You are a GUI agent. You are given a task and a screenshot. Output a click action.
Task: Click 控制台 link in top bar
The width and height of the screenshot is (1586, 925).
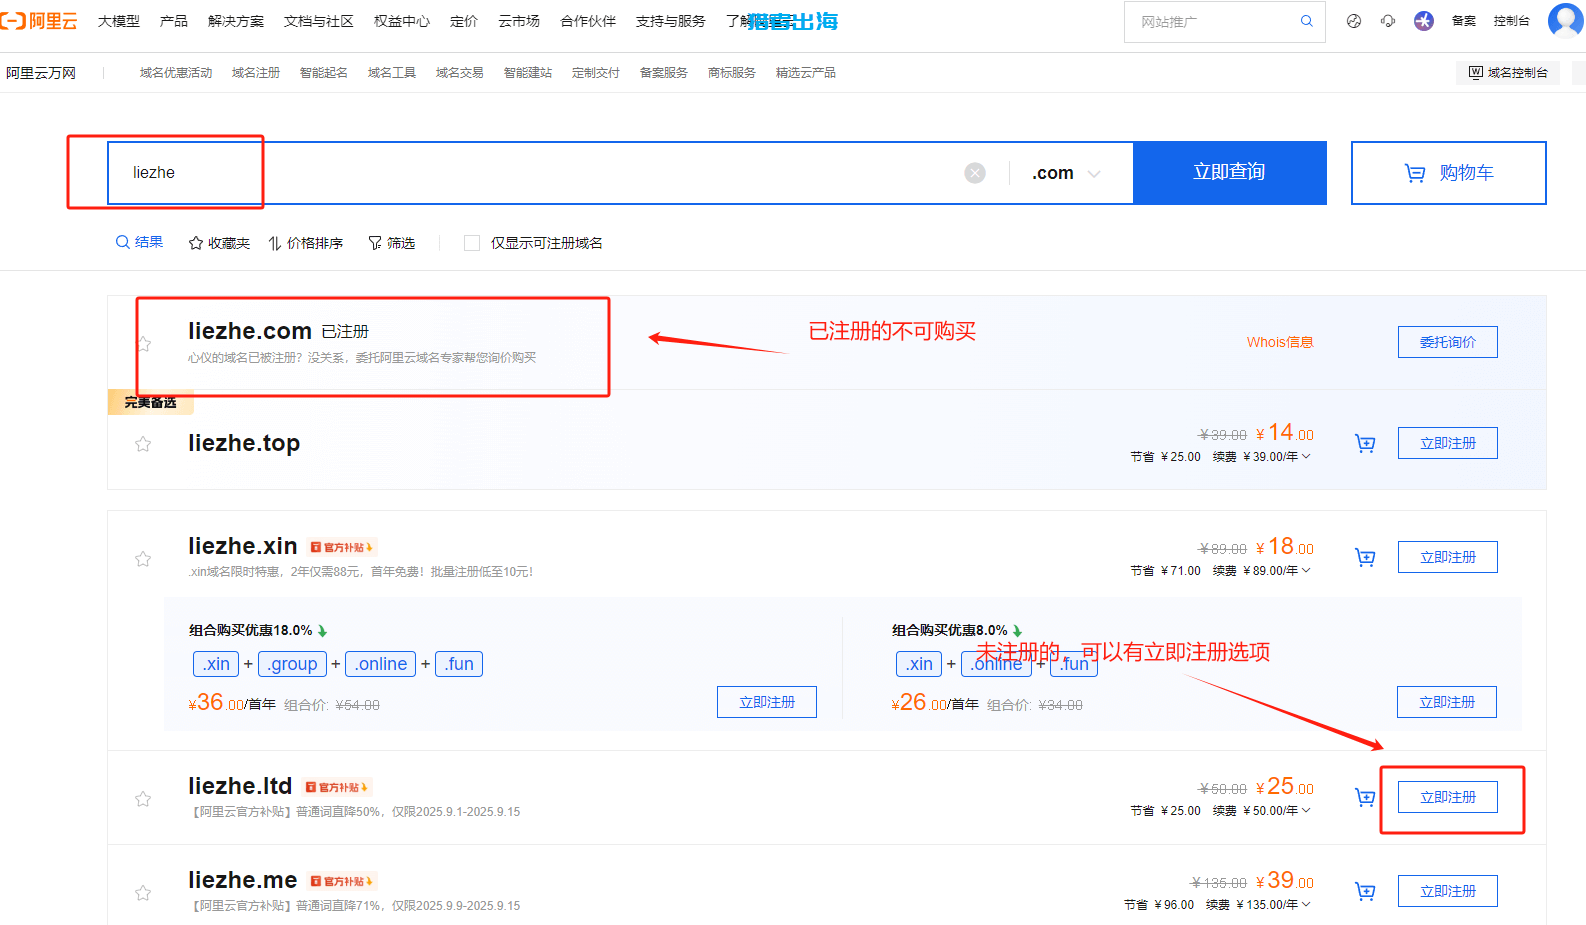[1511, 21]
